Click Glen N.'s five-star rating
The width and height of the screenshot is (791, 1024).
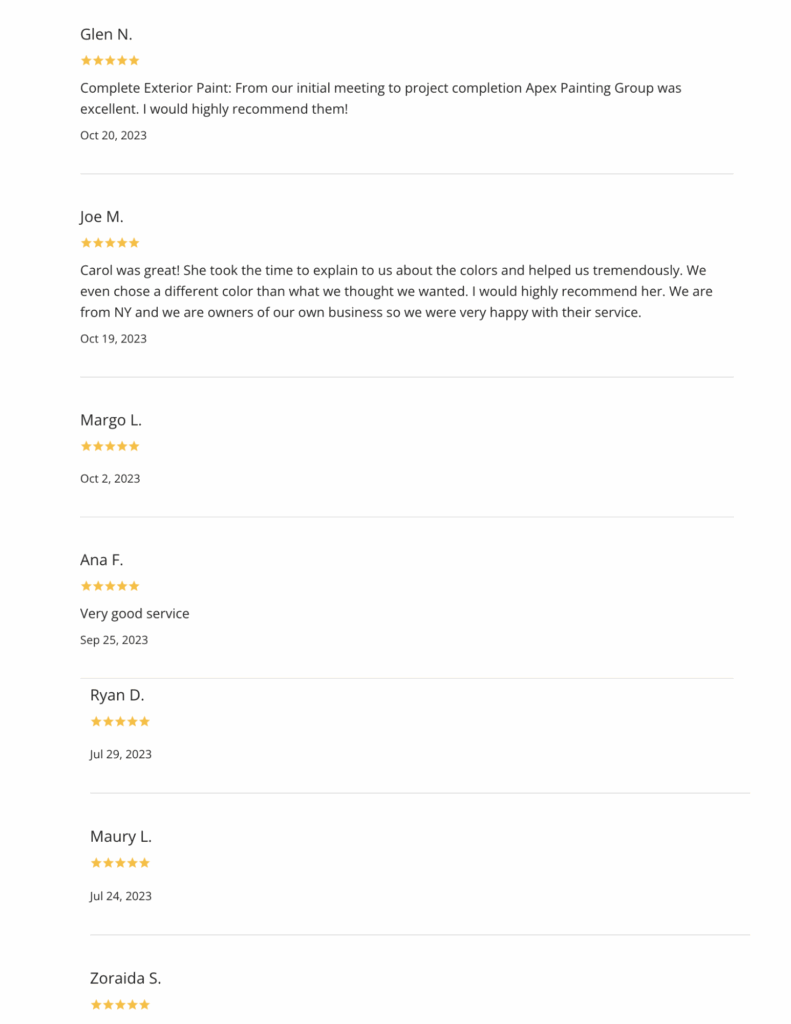110,60
